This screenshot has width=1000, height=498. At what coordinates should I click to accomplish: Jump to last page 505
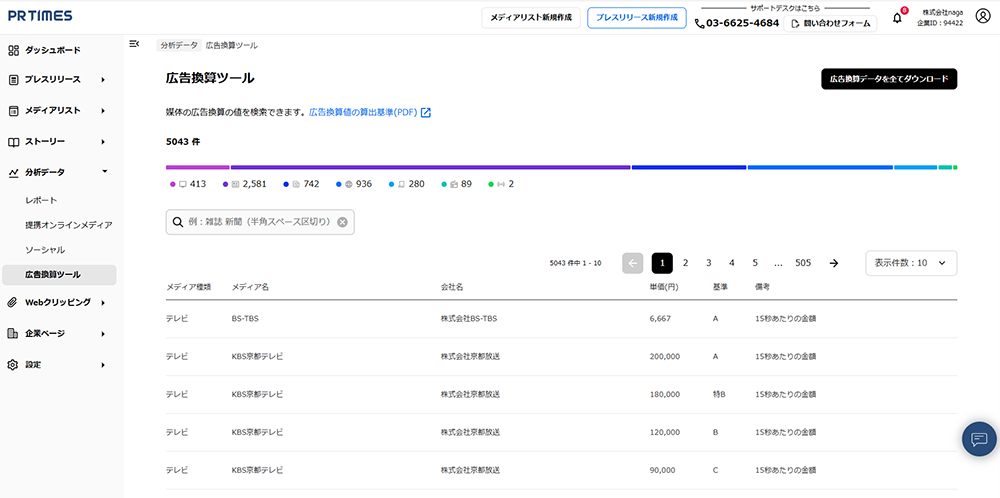(x=803, y=263)
